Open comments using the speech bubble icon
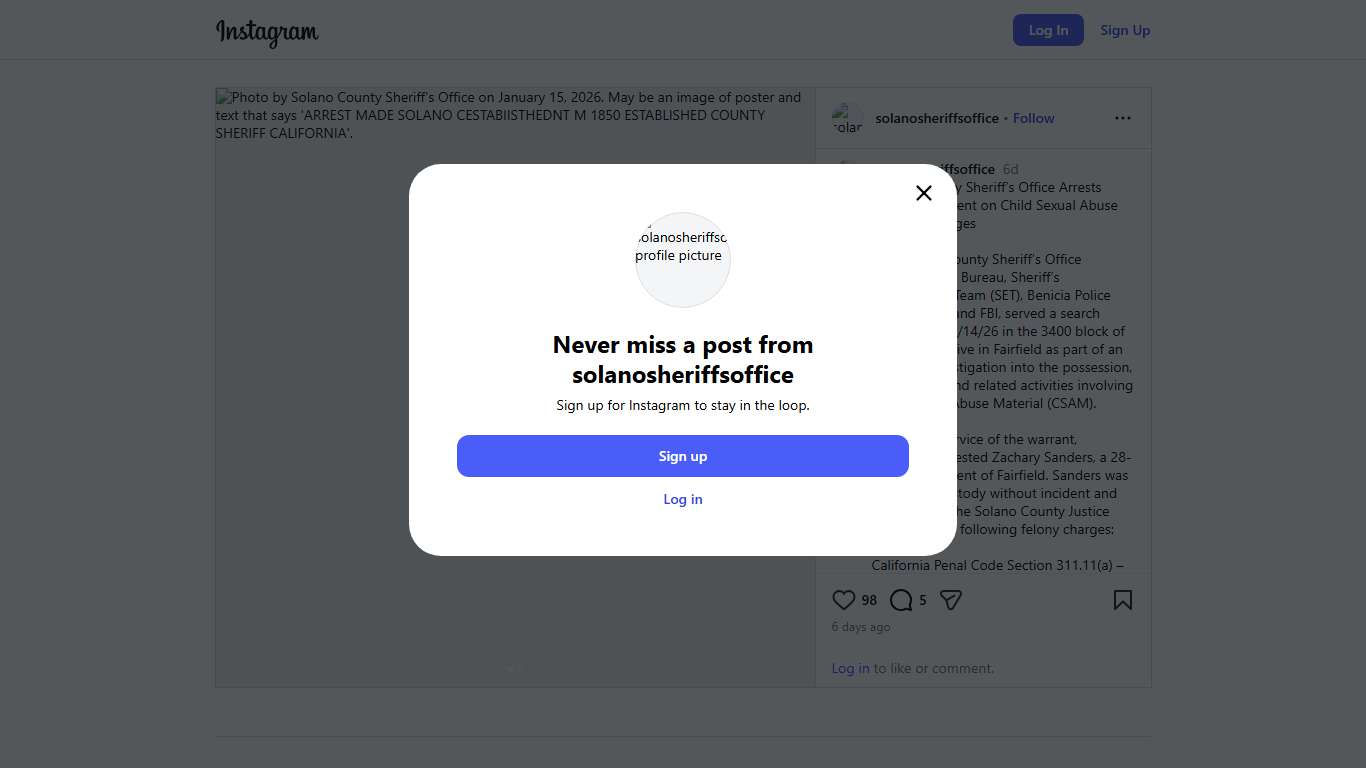This screenshot has height=768, width=1366. pyautogui.click(x=901, y=600)
